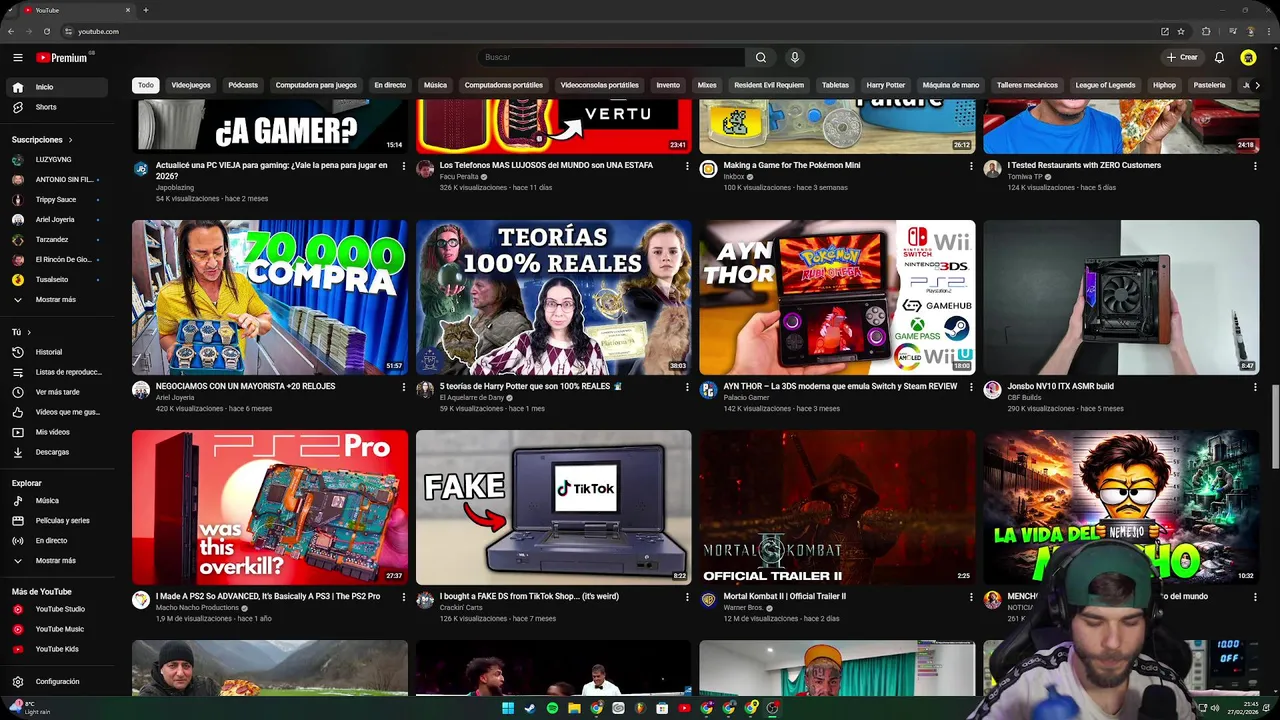
Task: Go to Inicio in sidebar
Action: (57, 87)
